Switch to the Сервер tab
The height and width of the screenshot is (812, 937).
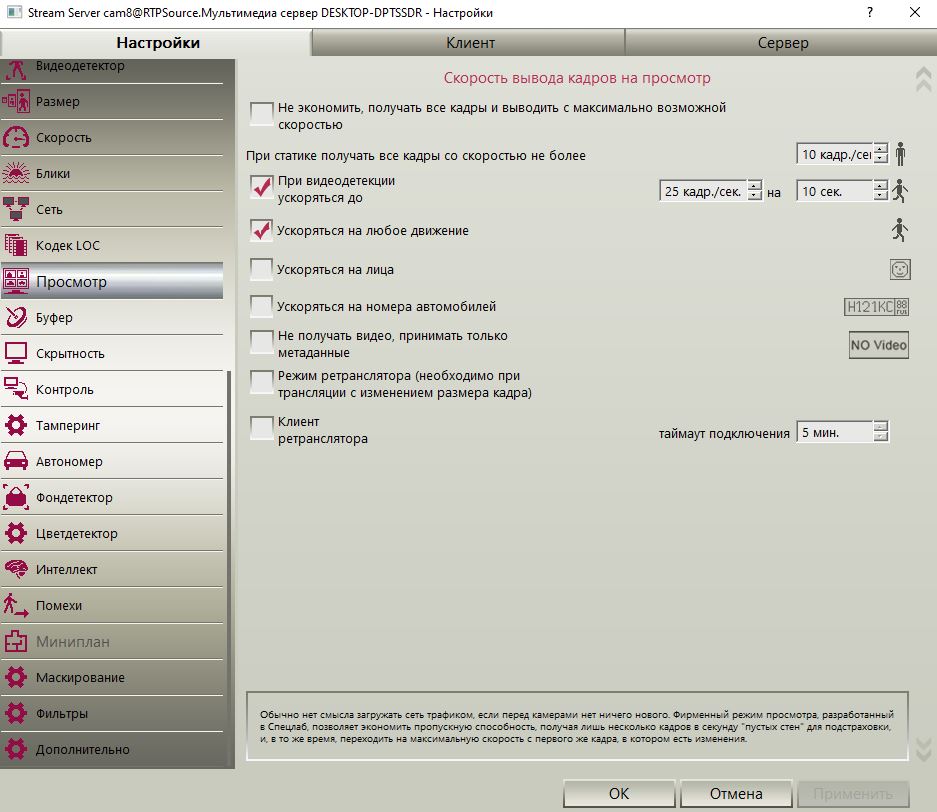[x=782, y=42]
